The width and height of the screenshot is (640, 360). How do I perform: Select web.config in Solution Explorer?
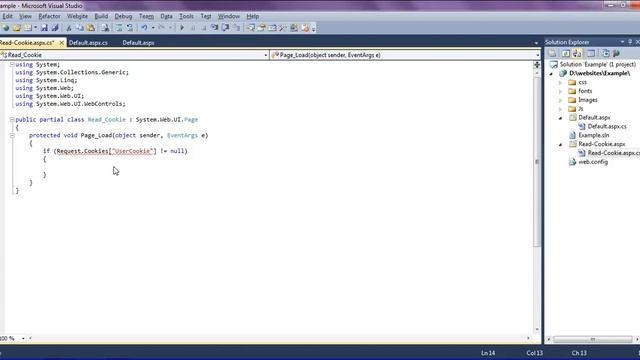tap(593, 162)
